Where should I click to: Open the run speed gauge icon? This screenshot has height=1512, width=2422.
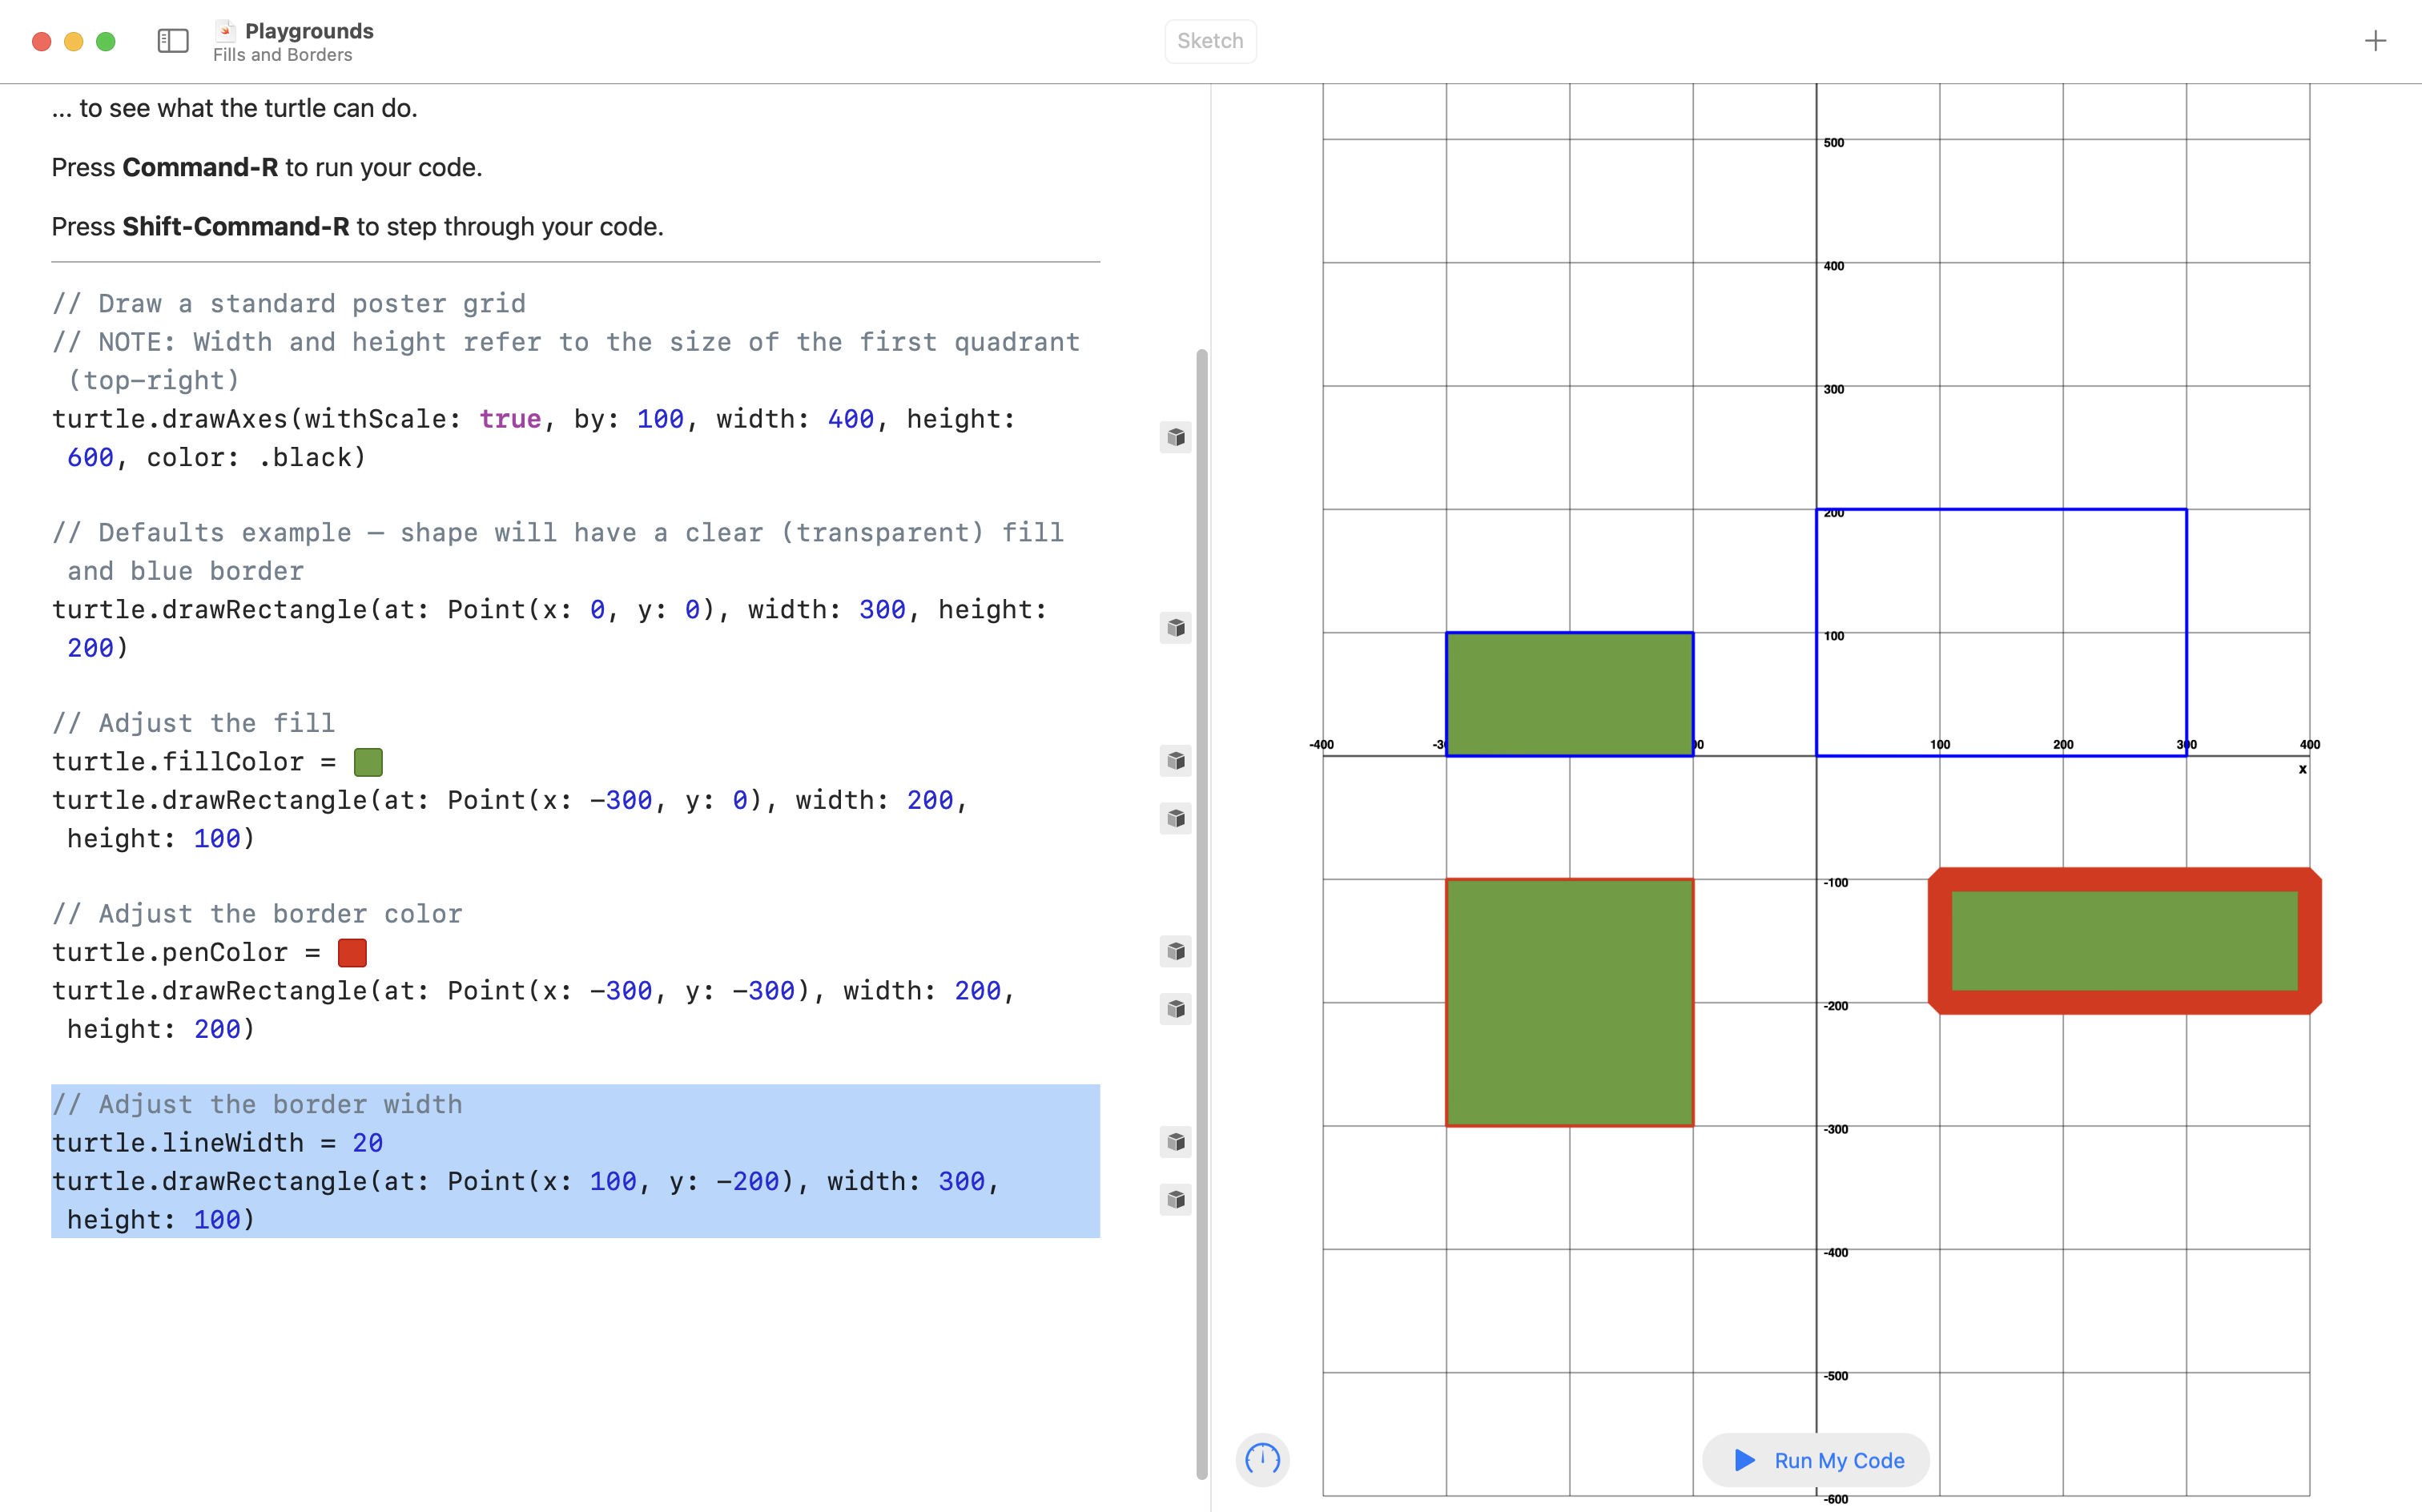pos(1262,1459)
